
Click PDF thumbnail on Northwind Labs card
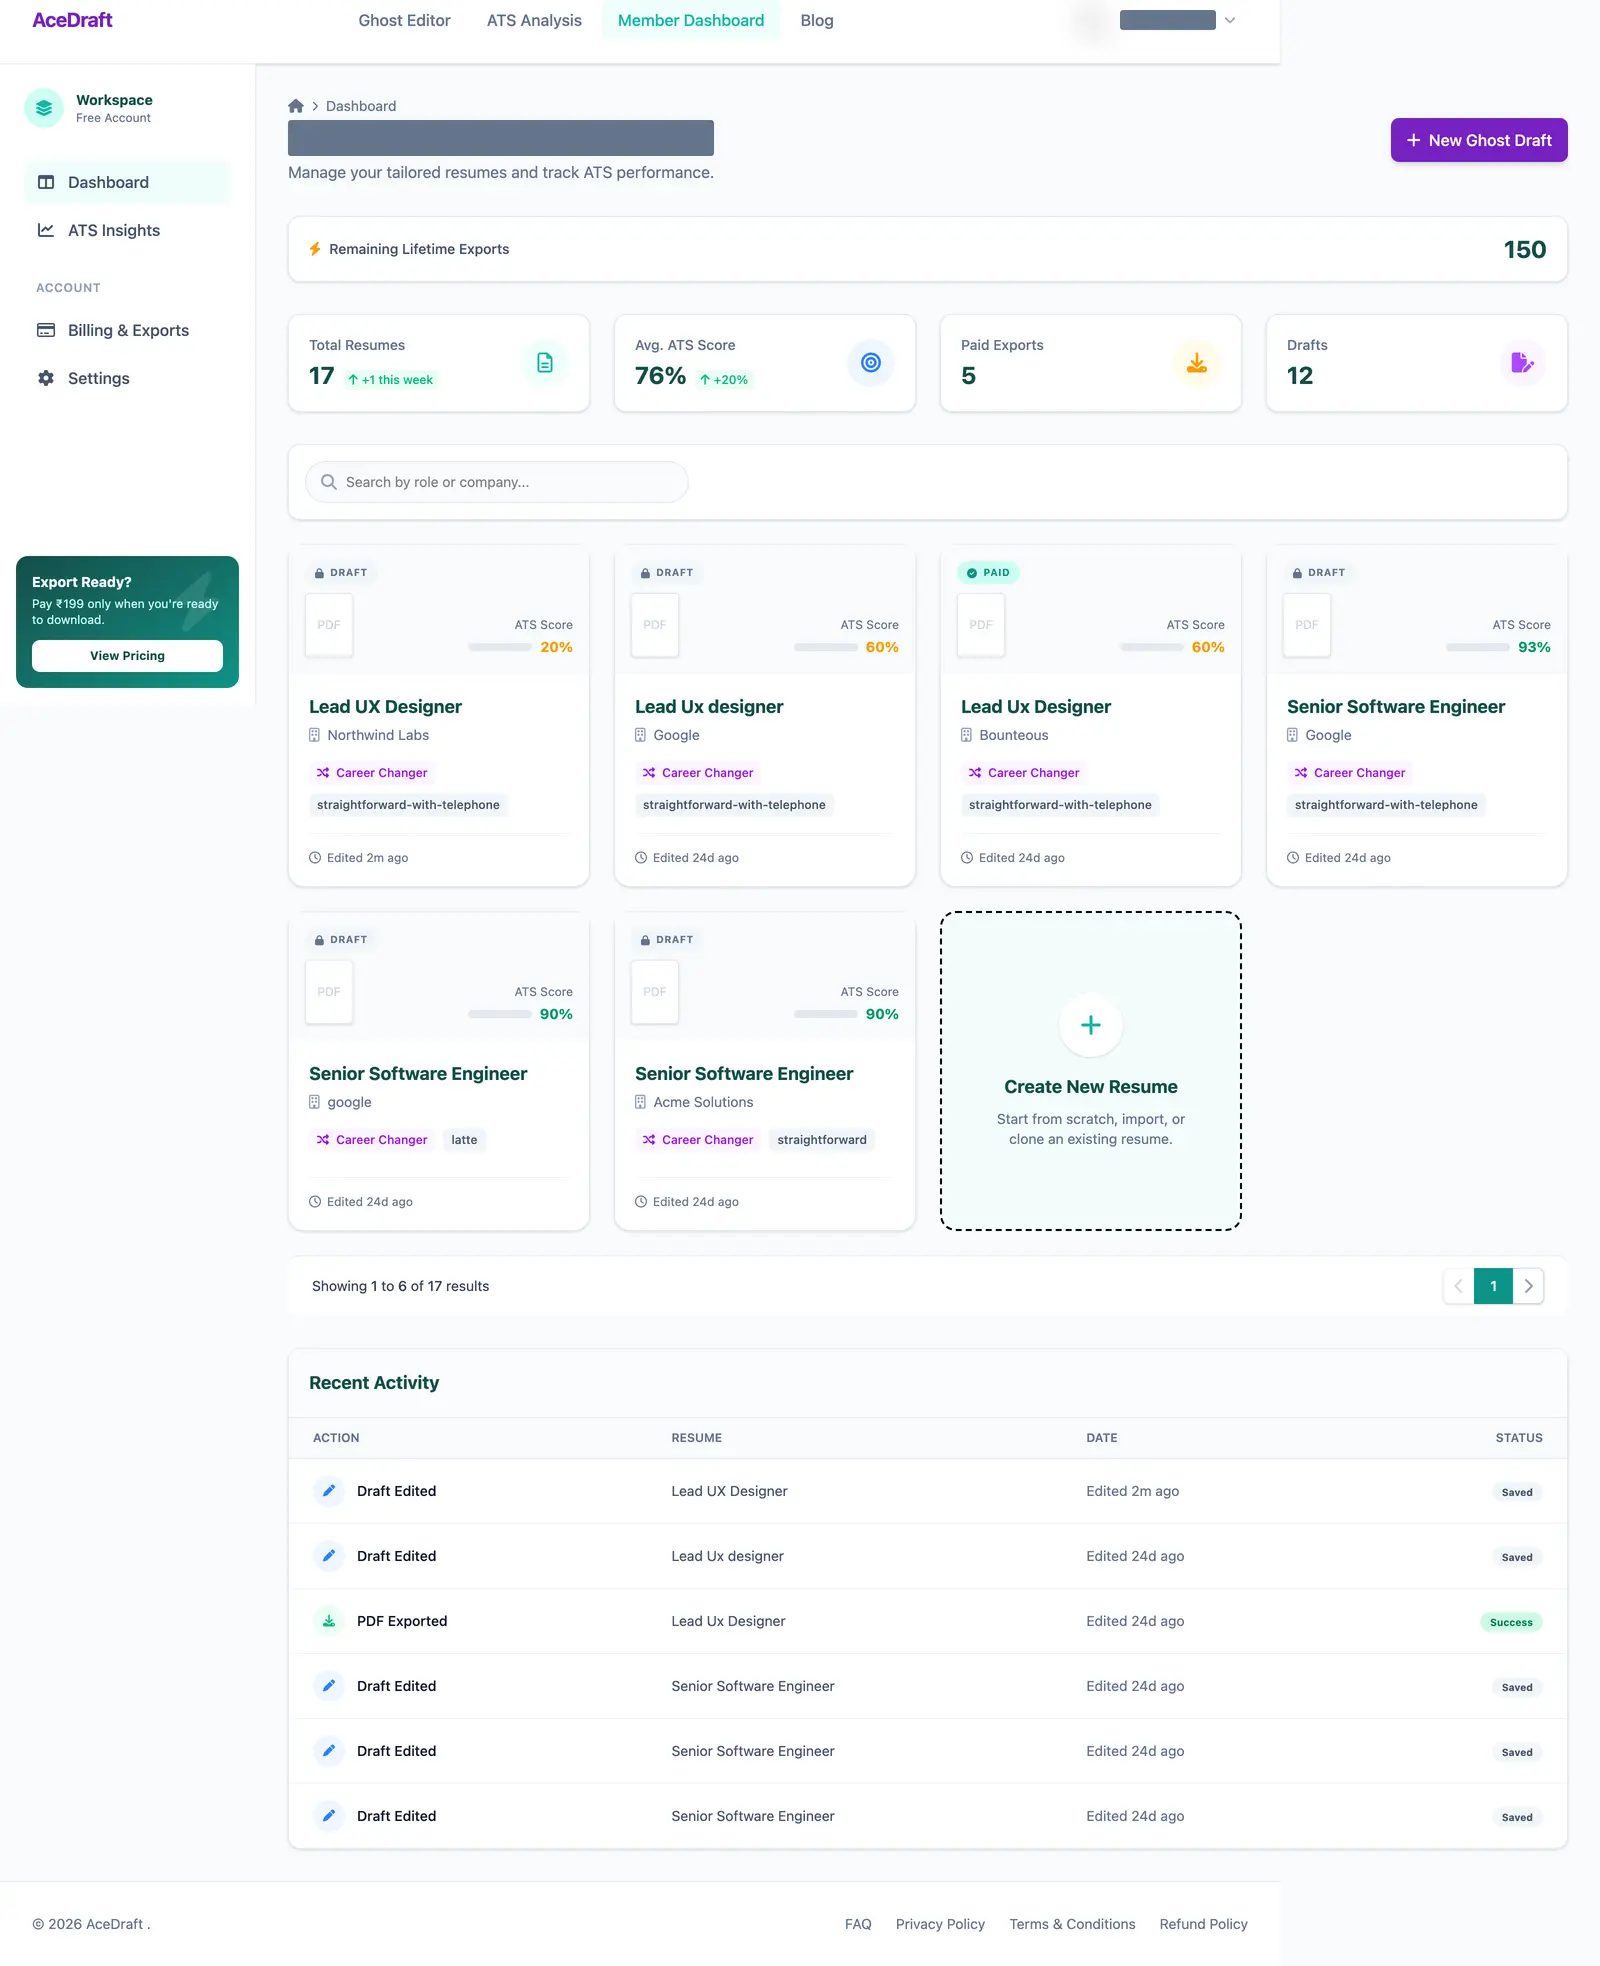coord(329,625)
